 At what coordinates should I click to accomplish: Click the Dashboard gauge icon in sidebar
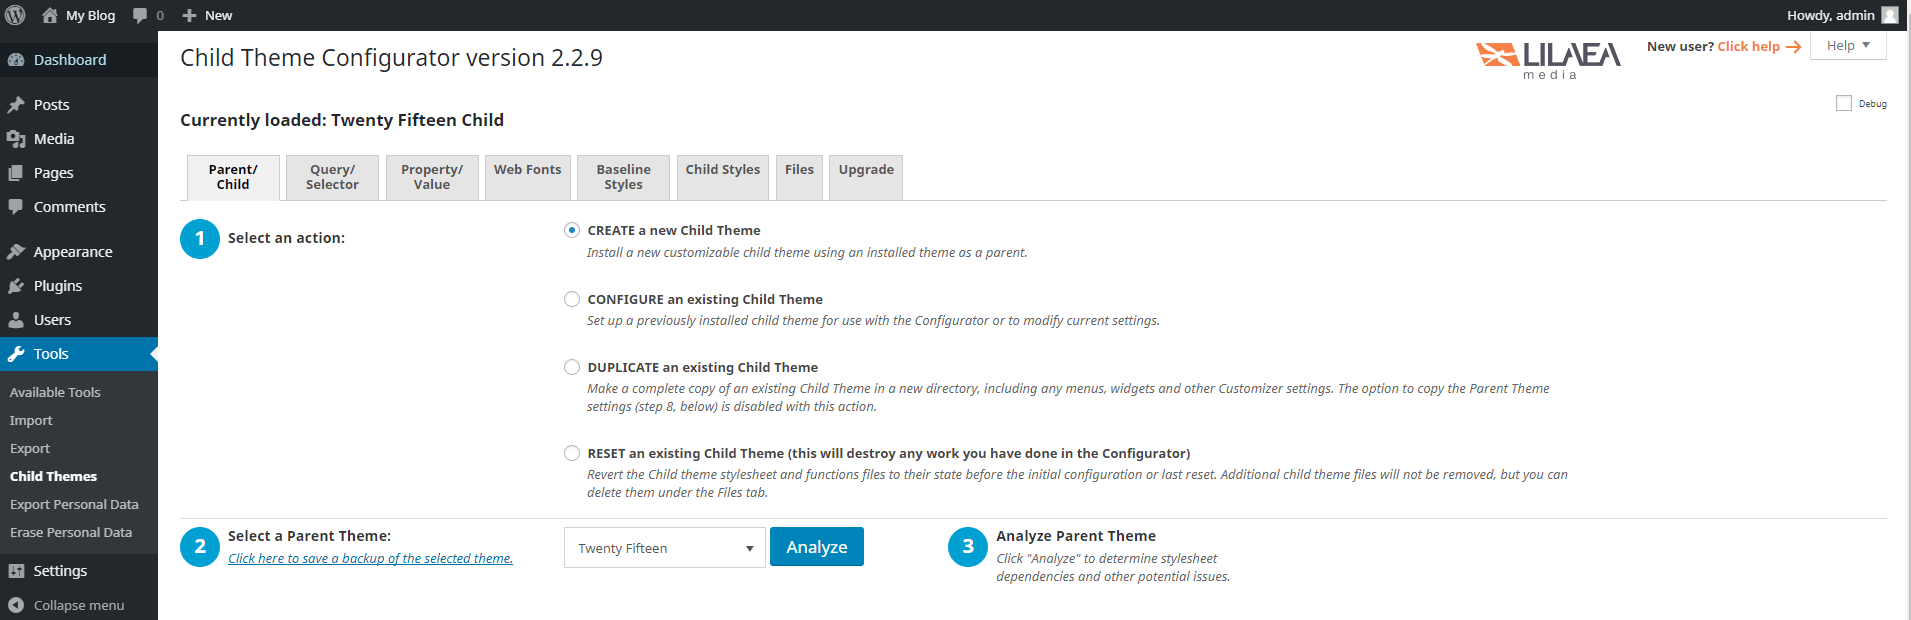coord(16,60)
